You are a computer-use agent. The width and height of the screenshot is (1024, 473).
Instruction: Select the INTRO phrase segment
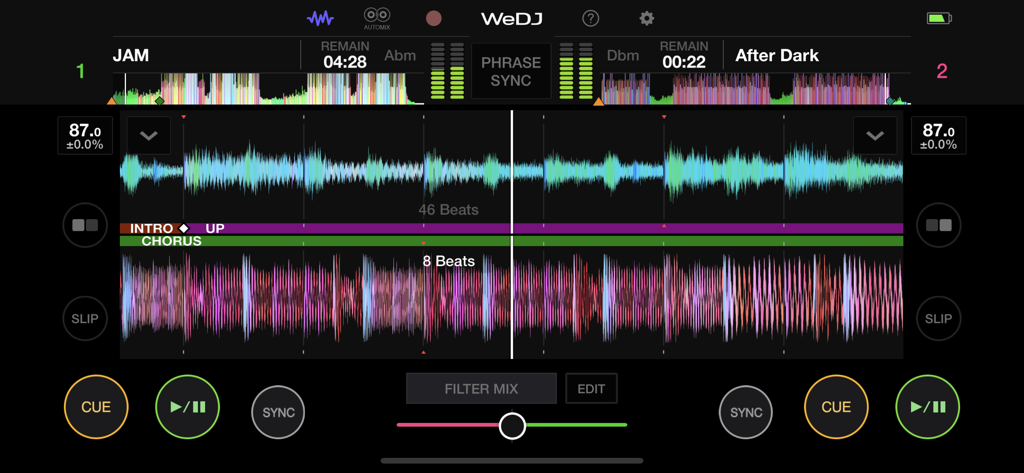(x=152, y=229)
